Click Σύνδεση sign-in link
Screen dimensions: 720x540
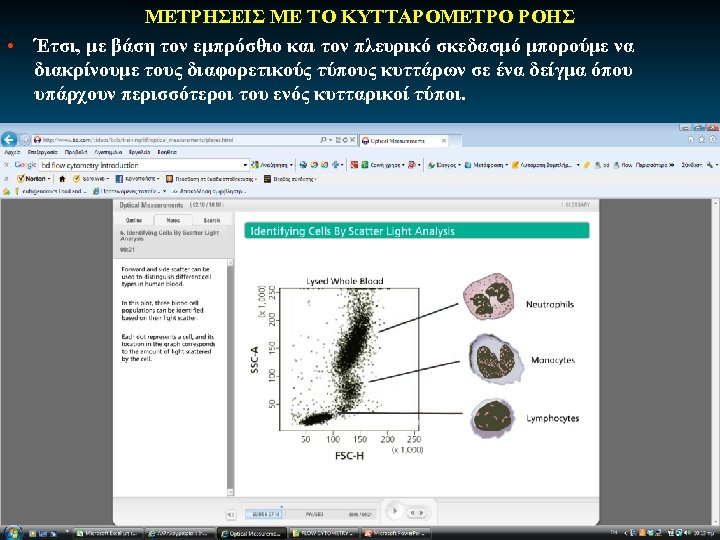click(692, 165)
